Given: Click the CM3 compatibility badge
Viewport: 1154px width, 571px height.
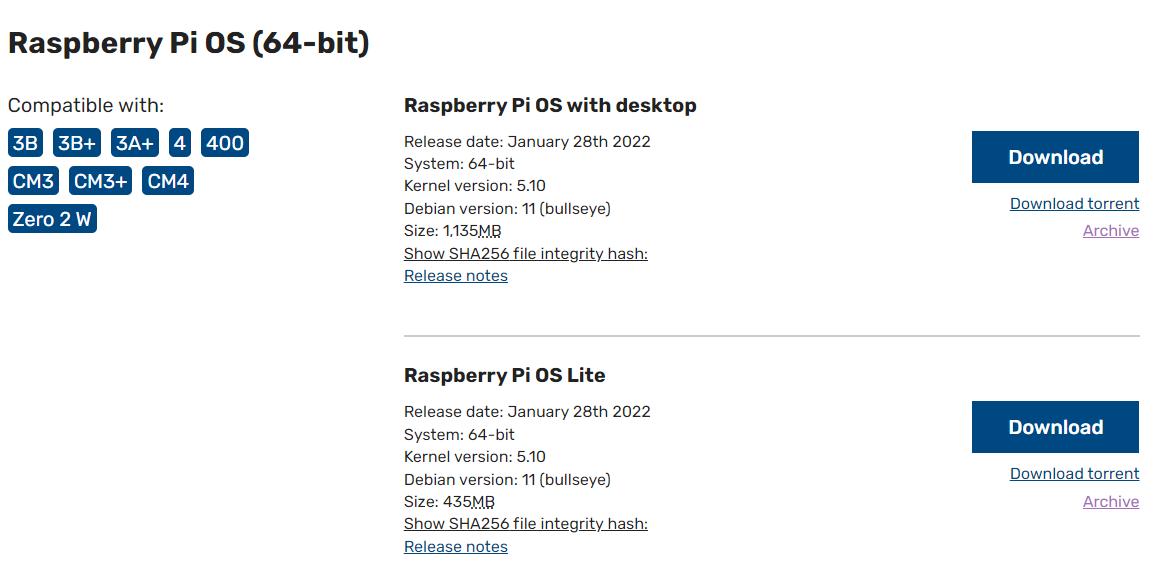Looking at the screenshot, I should 33,181.
